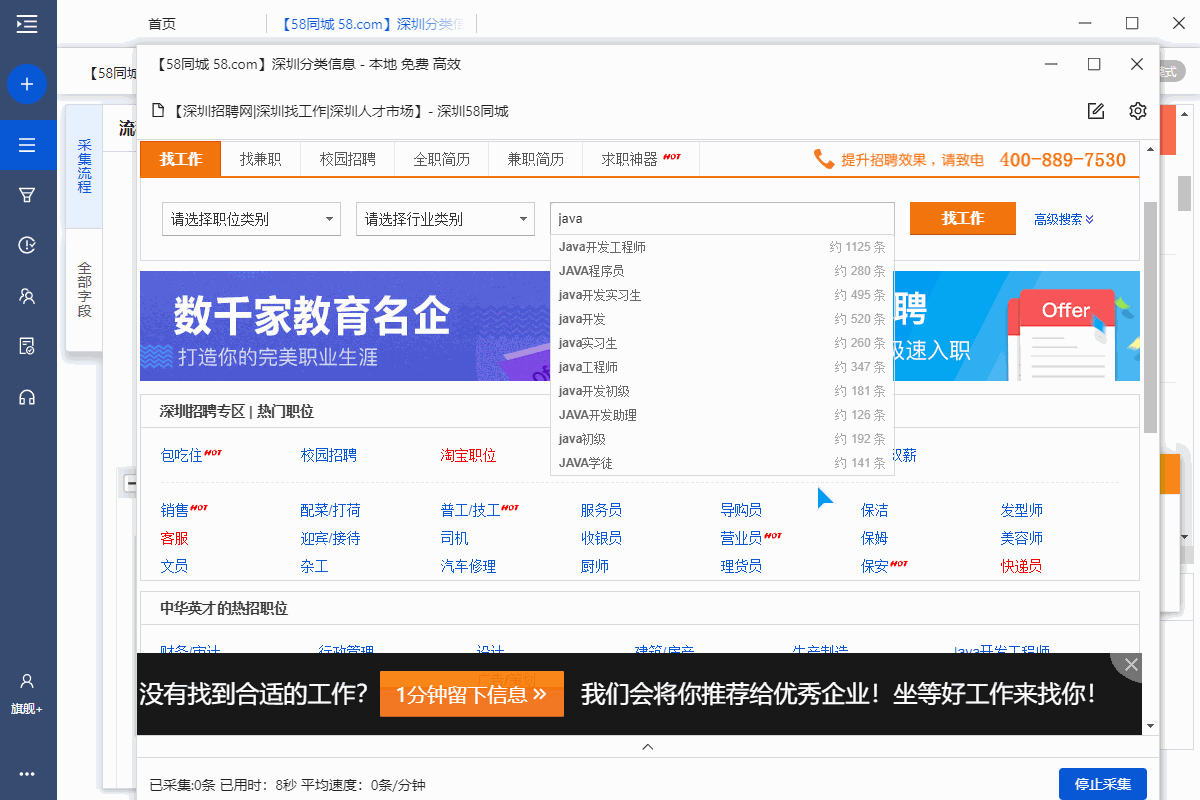Open the 客服 job link
Viewport: 1200px width, 800px height.
point(175,538)
